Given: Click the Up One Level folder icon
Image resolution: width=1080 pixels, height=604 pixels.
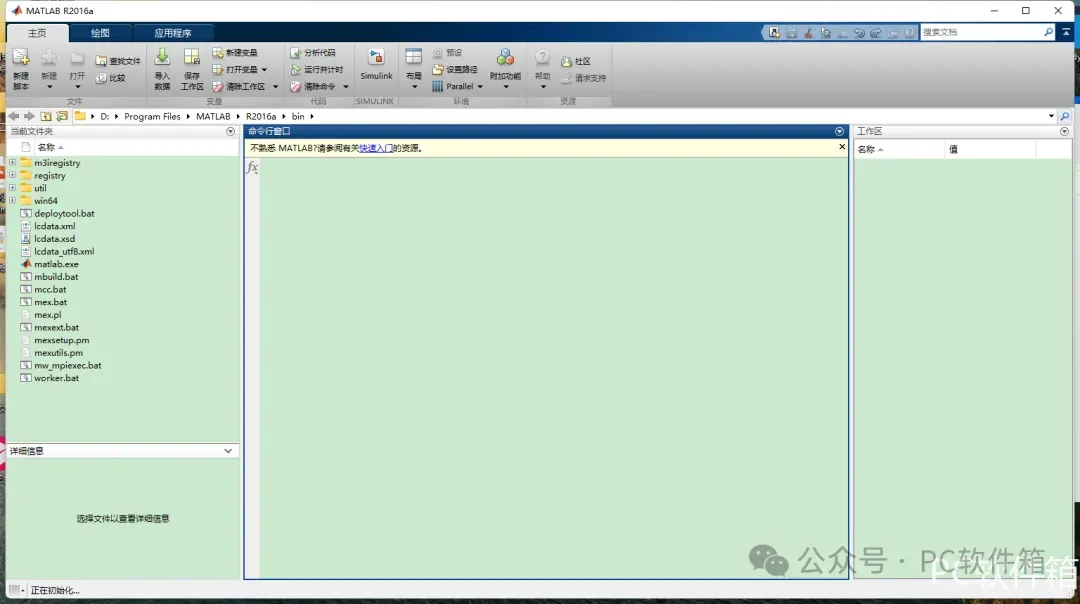Looking at the screenshot, I should 45,116.
